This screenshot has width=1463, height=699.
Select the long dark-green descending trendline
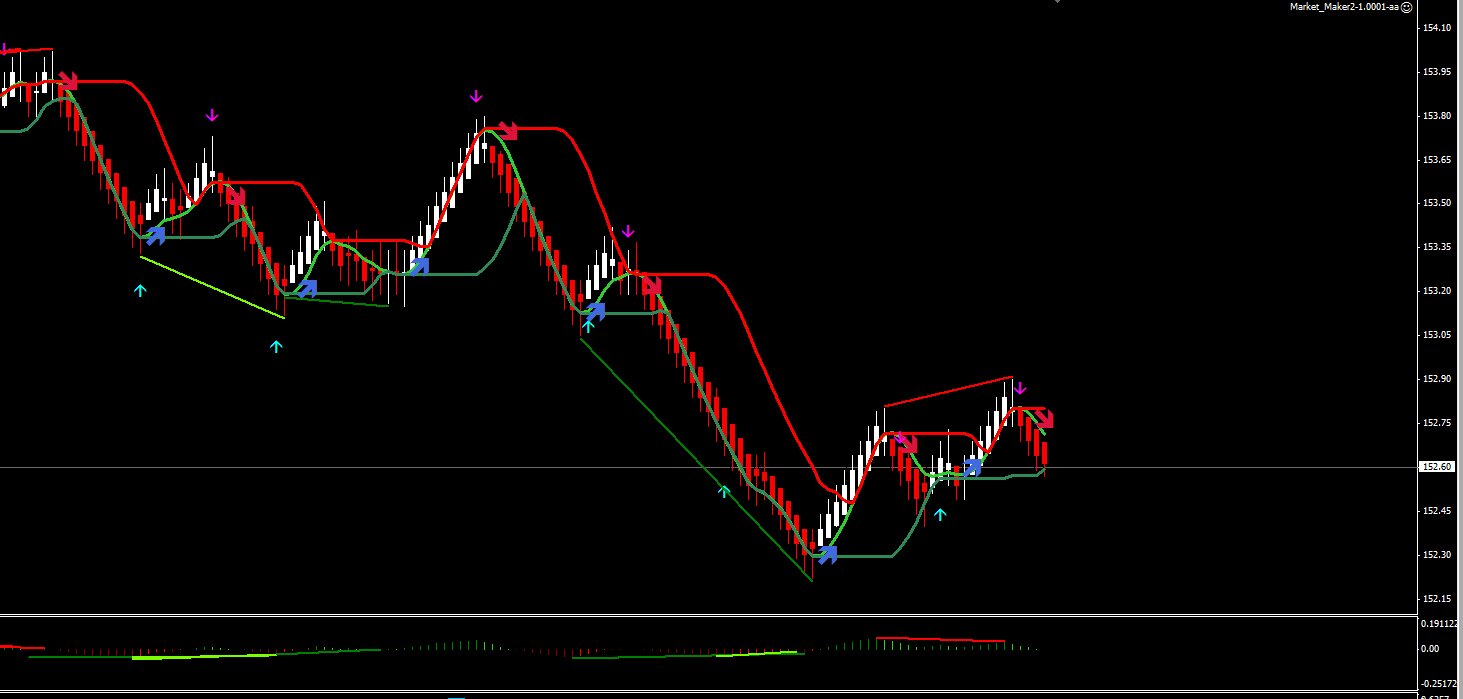[x=696, y=458]
